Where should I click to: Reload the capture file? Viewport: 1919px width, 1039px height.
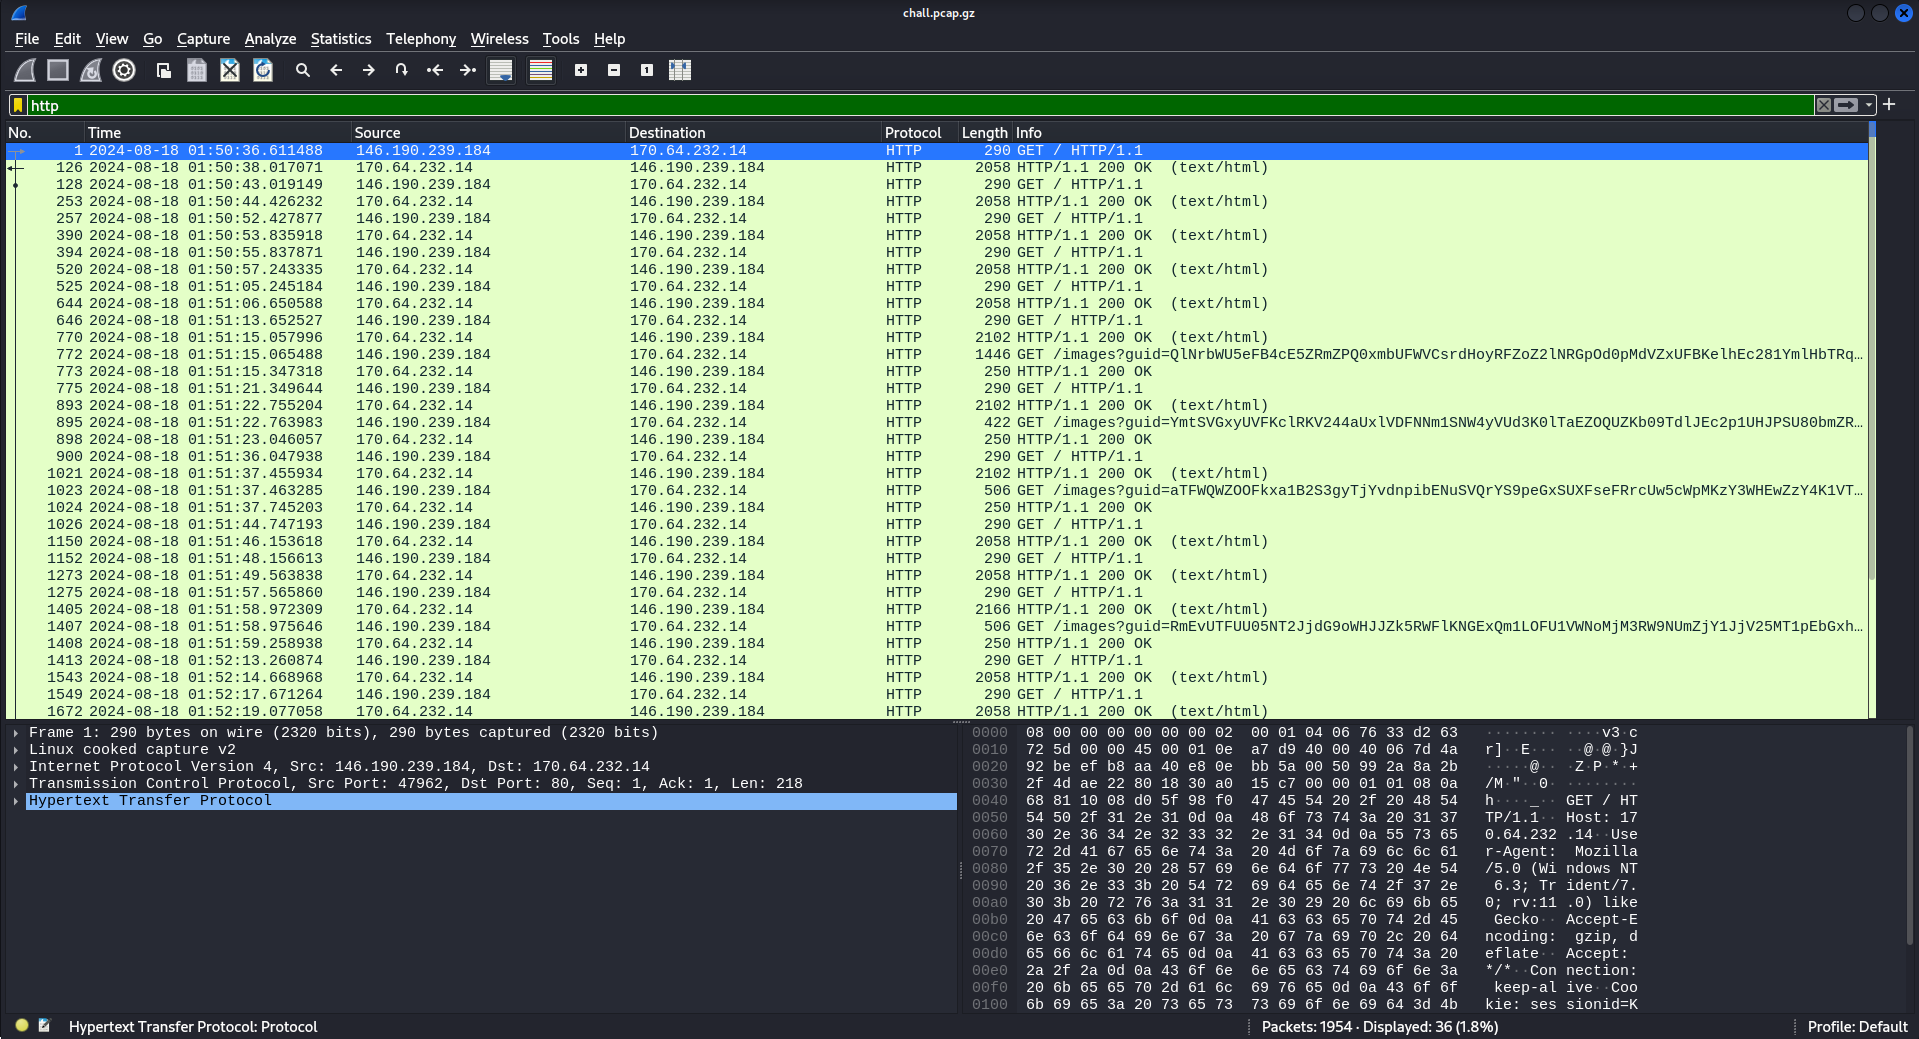(263, 70)
